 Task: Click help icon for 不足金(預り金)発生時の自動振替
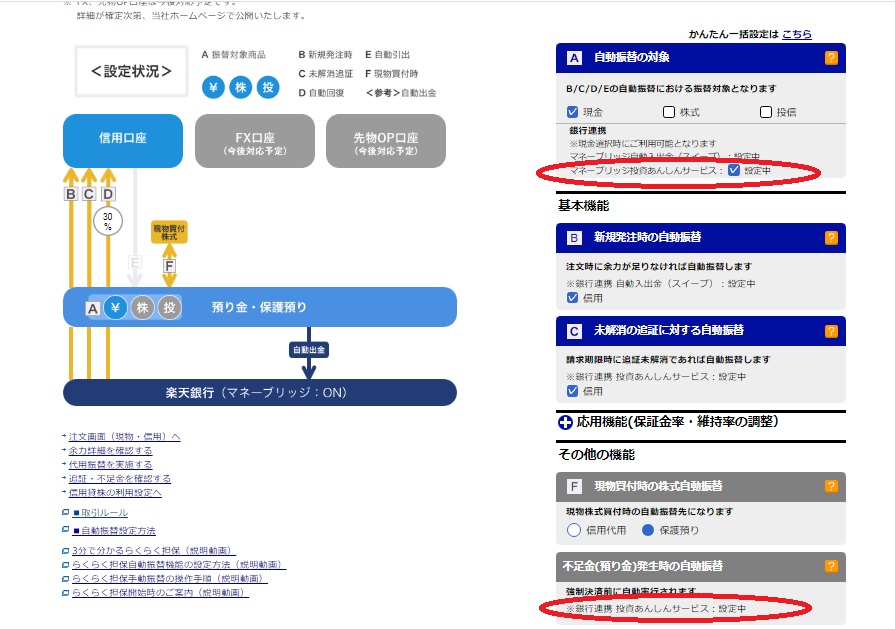[831, 566]
